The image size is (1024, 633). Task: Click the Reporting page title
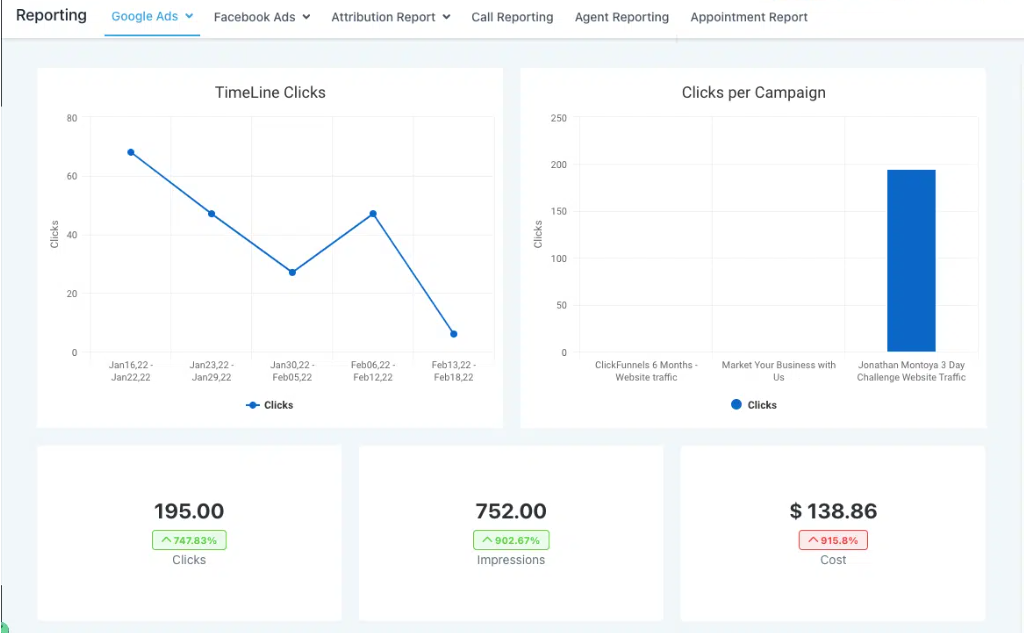(51, 15)
